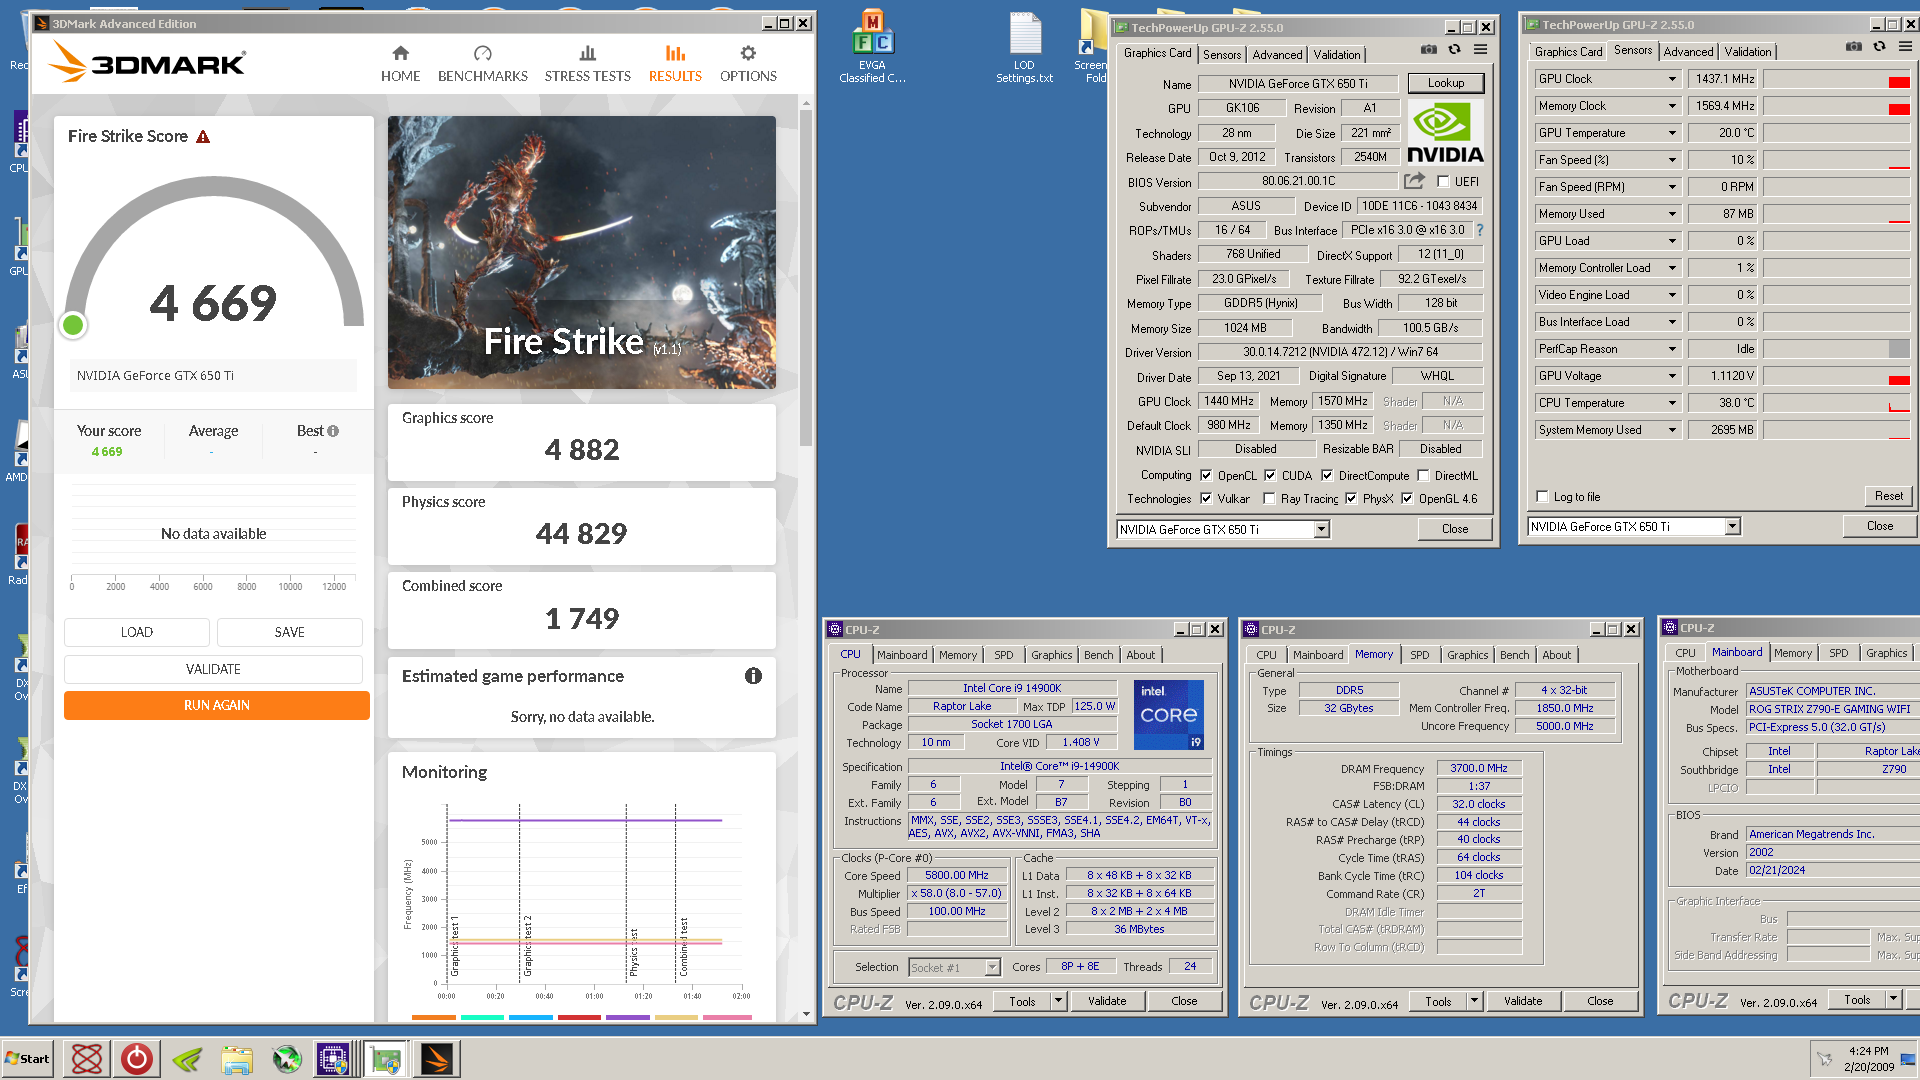Open GPU selector dropdown in Graphics Card window
1920x1080 pixels.
click(x=1321, y=530)
